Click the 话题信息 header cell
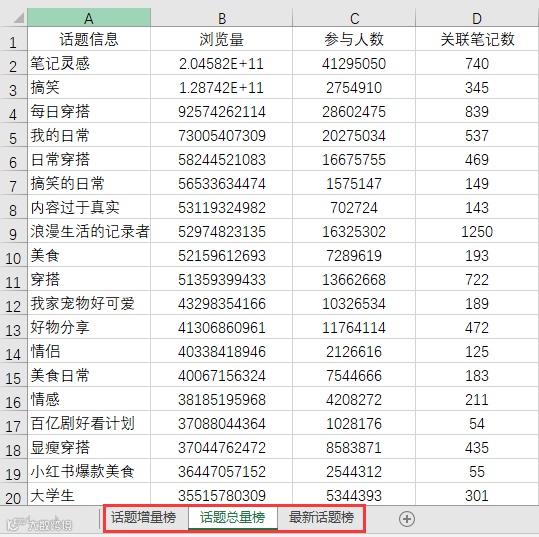This screenshot has width=539, height=537. (89, 39)
